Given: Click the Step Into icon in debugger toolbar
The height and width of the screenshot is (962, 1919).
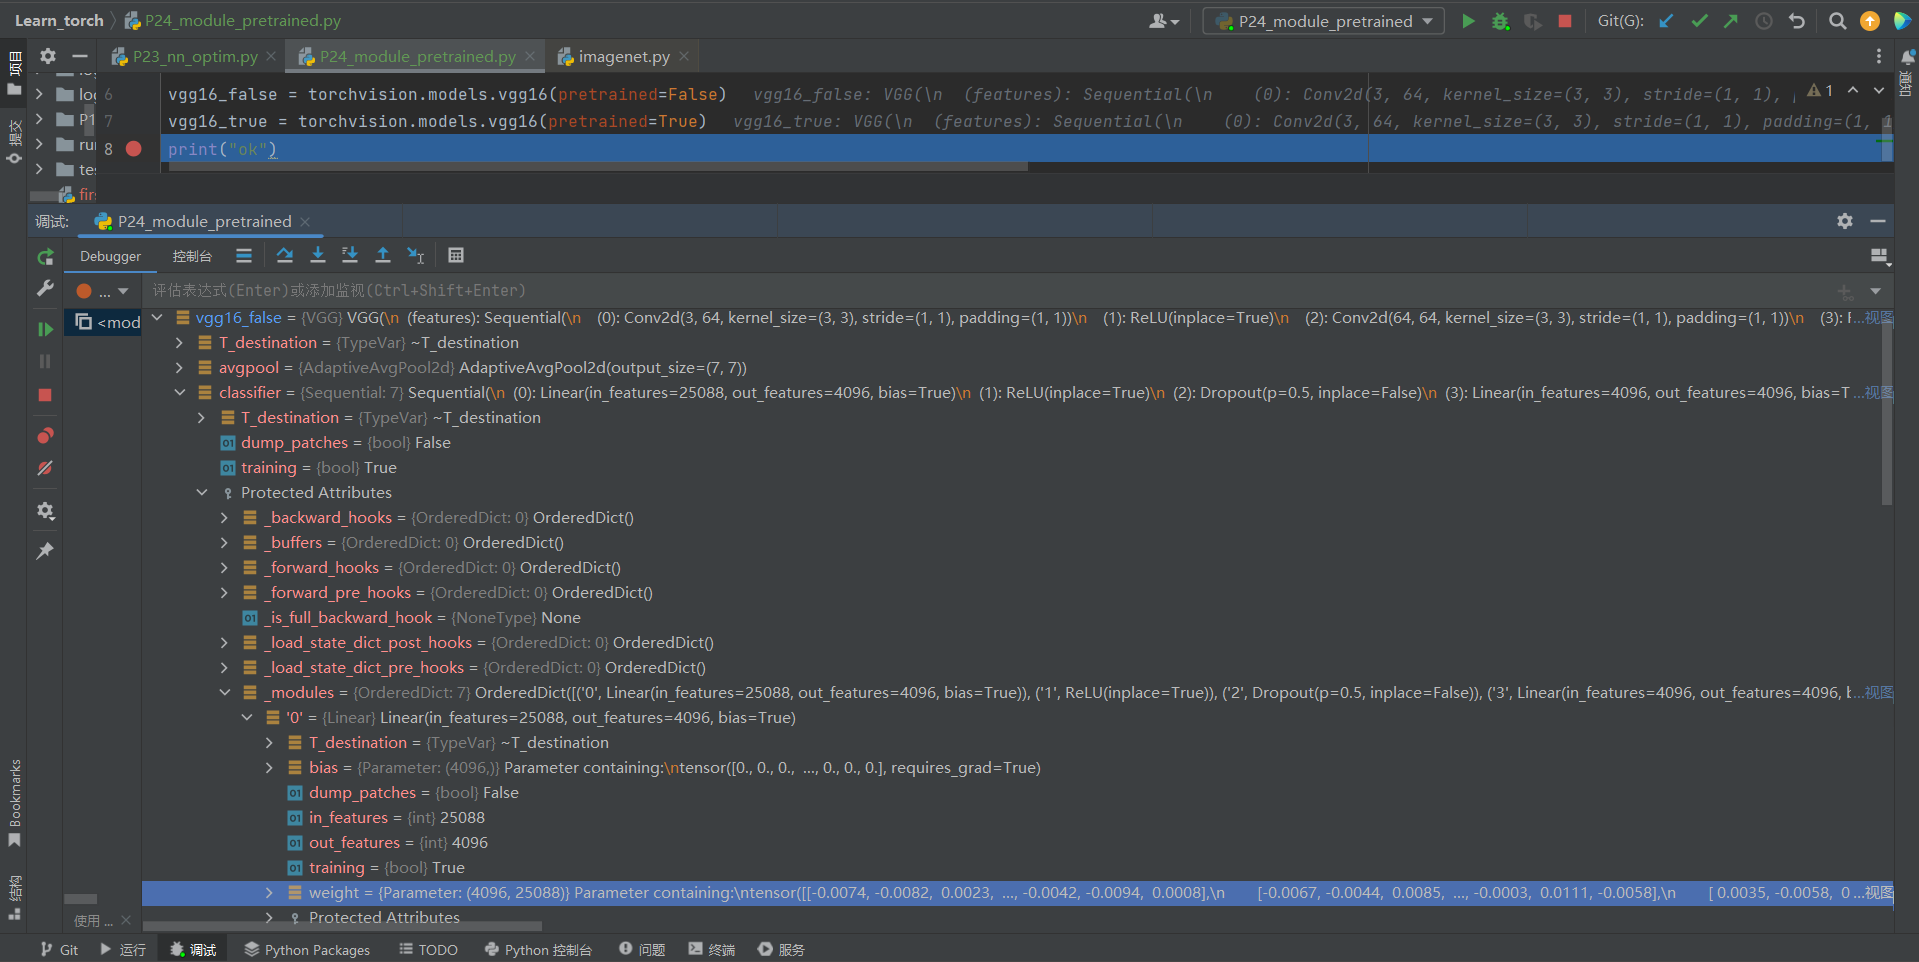Looking at the screenshot, I should point(318,255).
